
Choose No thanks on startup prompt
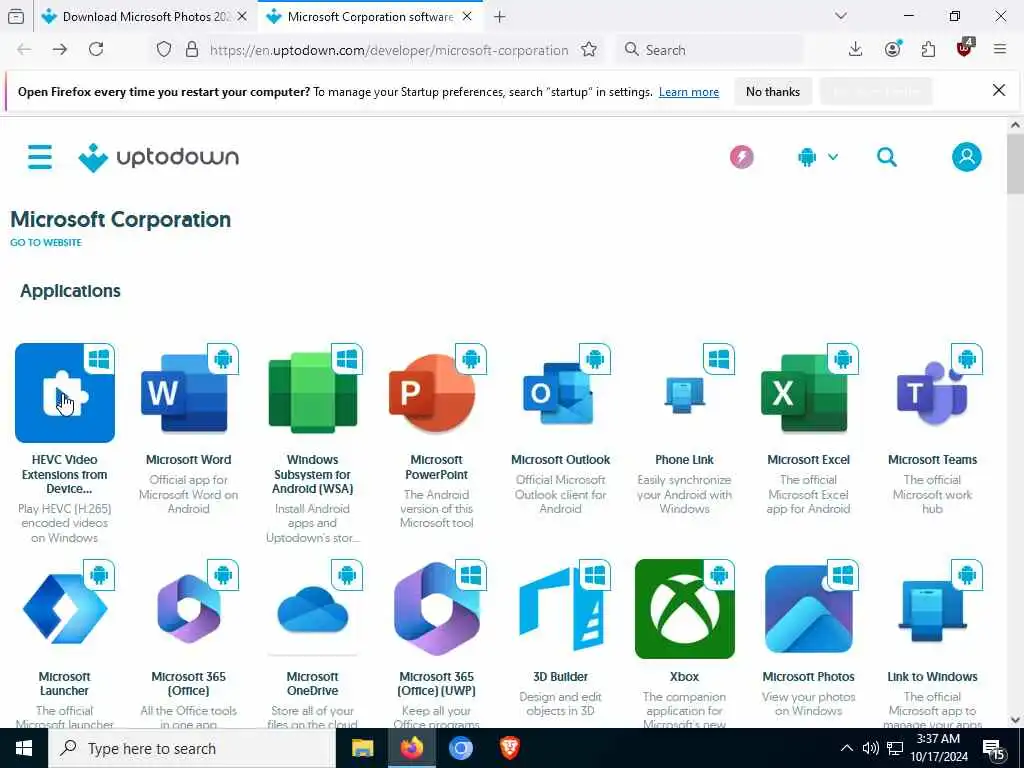coord(773,91)
